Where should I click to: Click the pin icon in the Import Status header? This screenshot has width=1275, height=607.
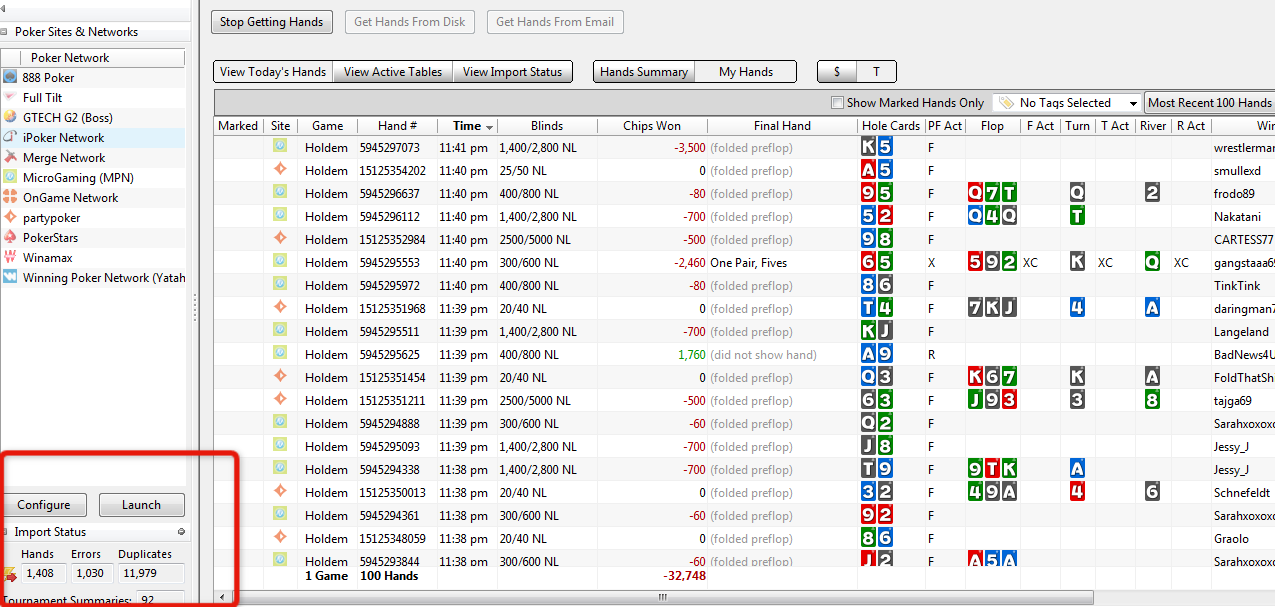(181, 532)
